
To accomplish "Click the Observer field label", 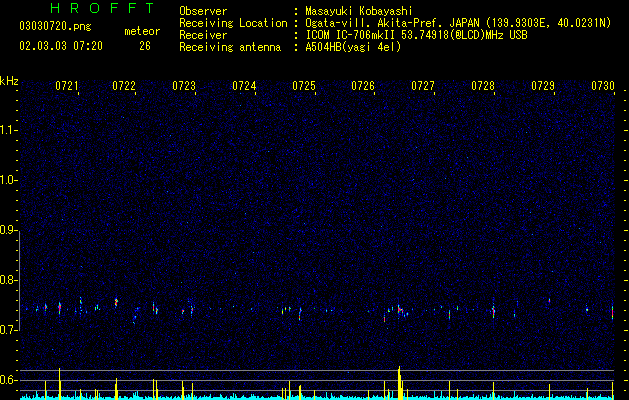I will coord(203,11).
